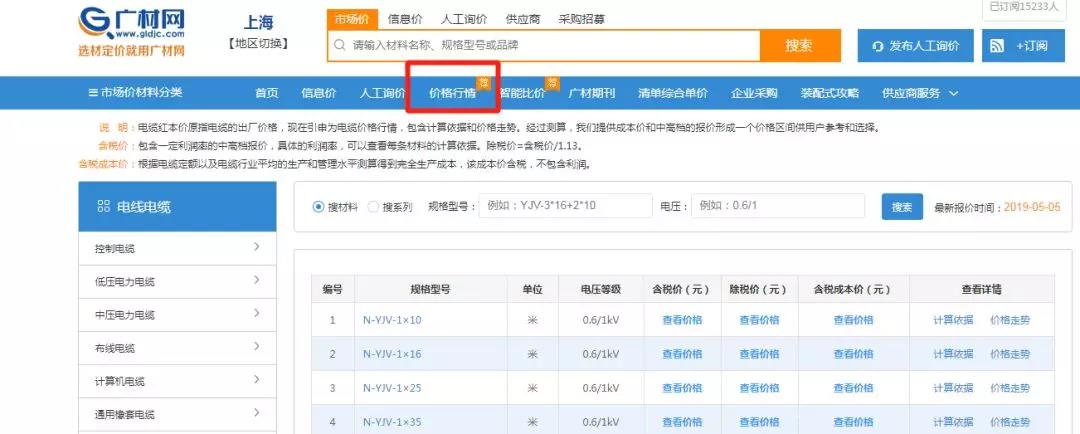The height and width of the screenshot is (434, 1080).
Task: Focus the 电压 input field
Action: pos(778,206)
